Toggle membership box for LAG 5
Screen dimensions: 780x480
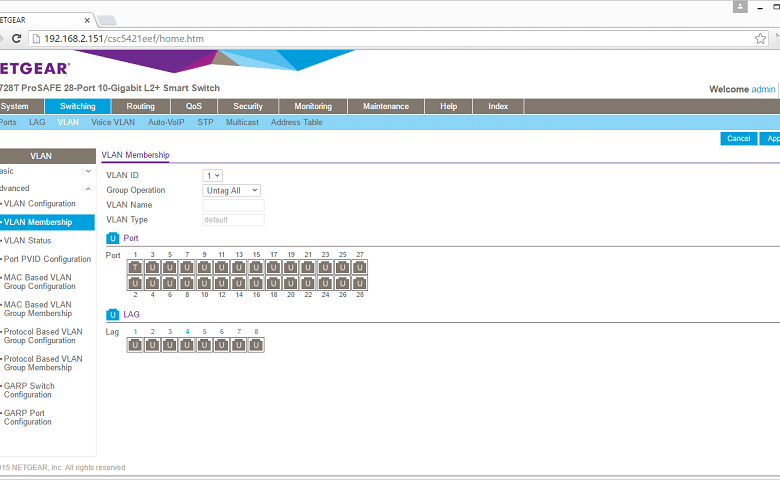pyautogui.click(x=204, y=345)
